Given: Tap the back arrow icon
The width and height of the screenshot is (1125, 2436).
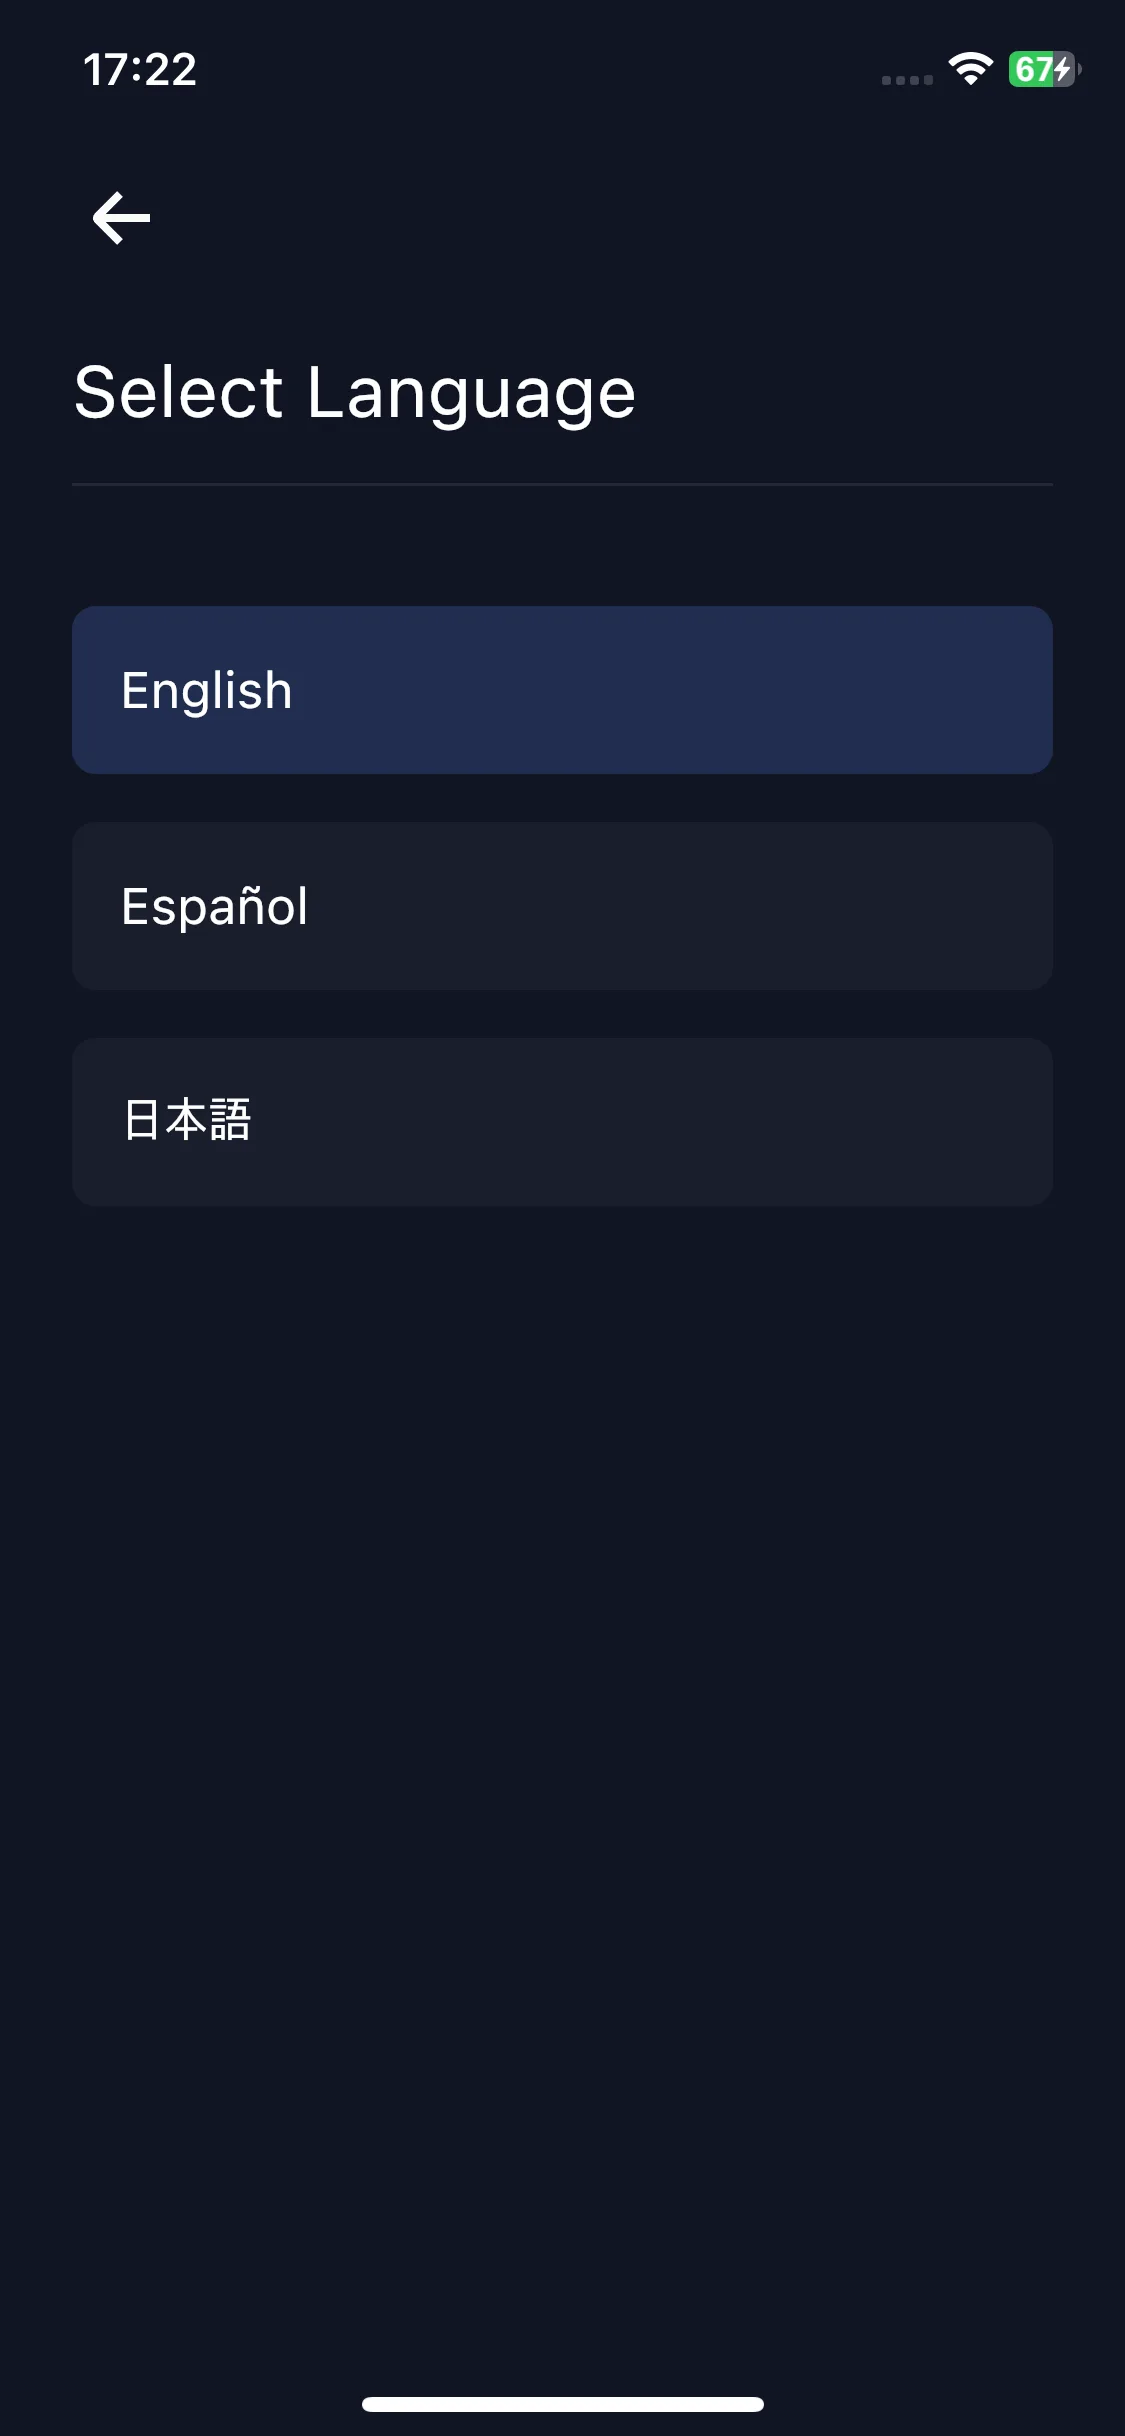Looking at the screenshot, I should [x=121, y=218].
